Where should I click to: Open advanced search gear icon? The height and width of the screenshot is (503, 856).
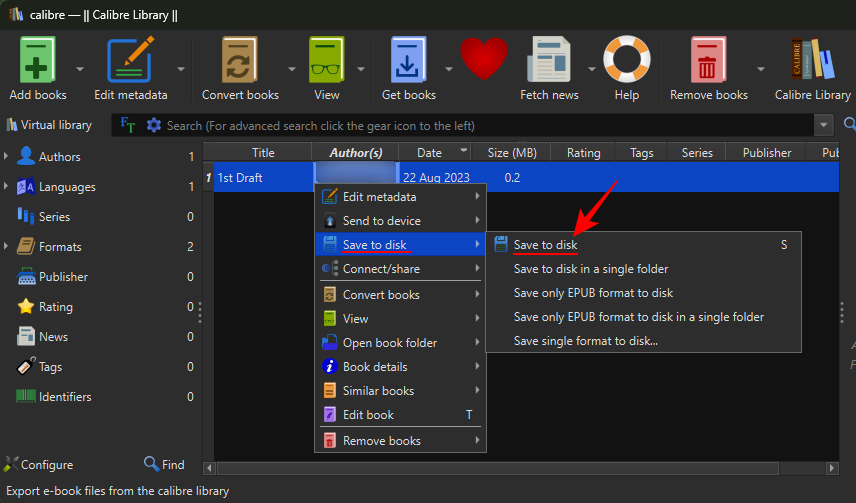click(154, 125)
